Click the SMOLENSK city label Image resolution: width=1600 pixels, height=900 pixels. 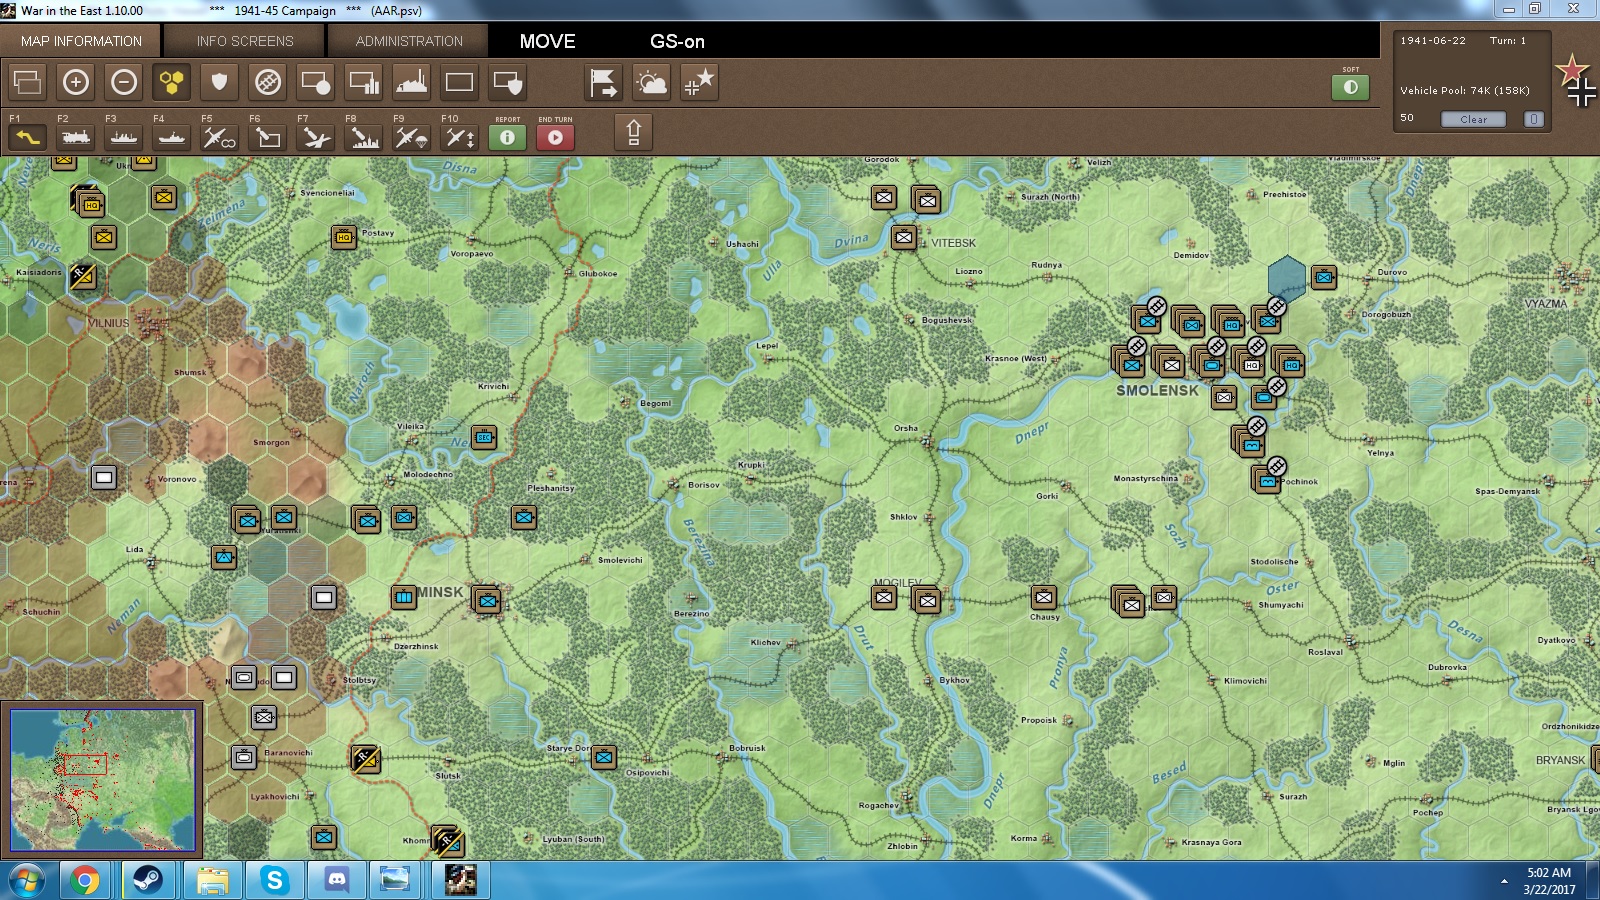pyautogui.click(x=1157, y=391)
